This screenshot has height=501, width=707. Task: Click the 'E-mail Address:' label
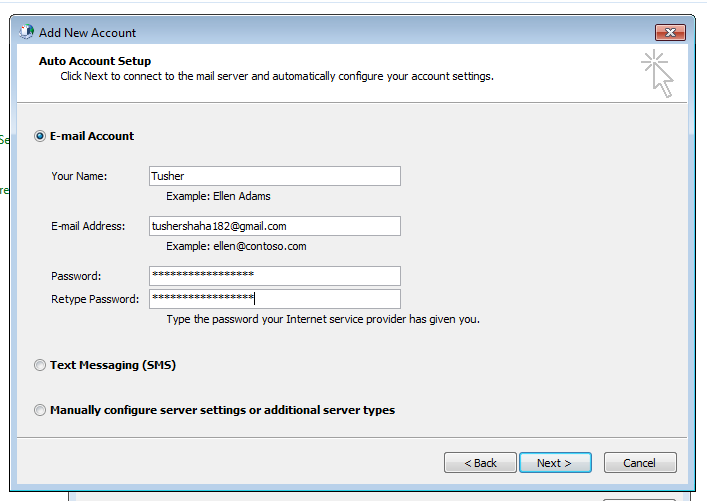(x=88, y=226)
